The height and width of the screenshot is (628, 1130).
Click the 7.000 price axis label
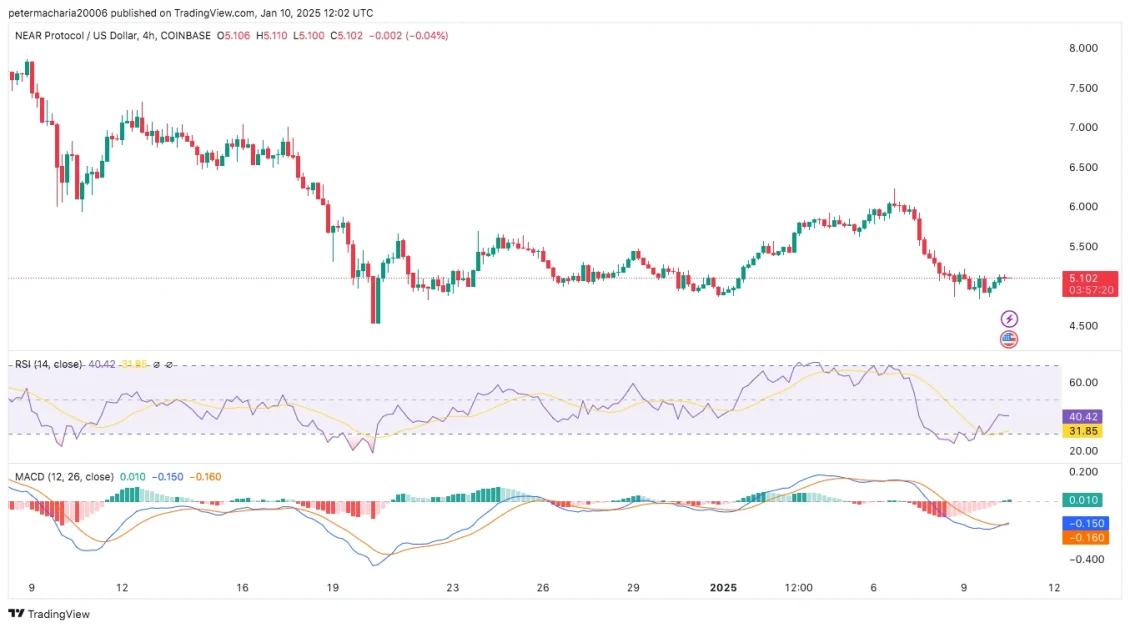pyautogui.click(x=1083, y=127)
